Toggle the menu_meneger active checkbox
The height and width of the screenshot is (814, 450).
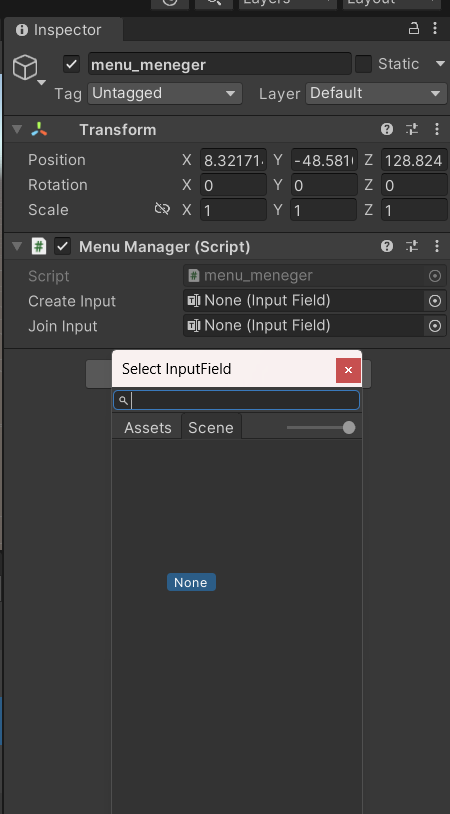(71, 65)
